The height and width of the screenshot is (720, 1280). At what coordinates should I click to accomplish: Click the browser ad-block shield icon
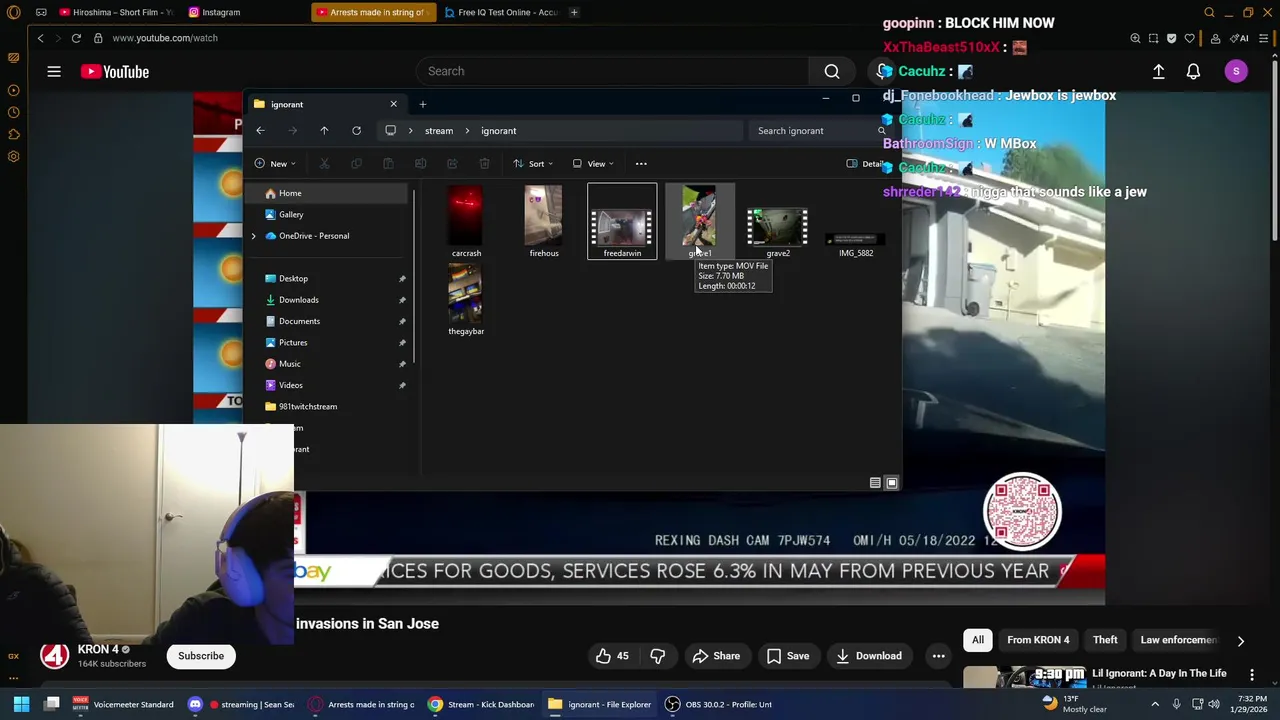[1171, 38]
